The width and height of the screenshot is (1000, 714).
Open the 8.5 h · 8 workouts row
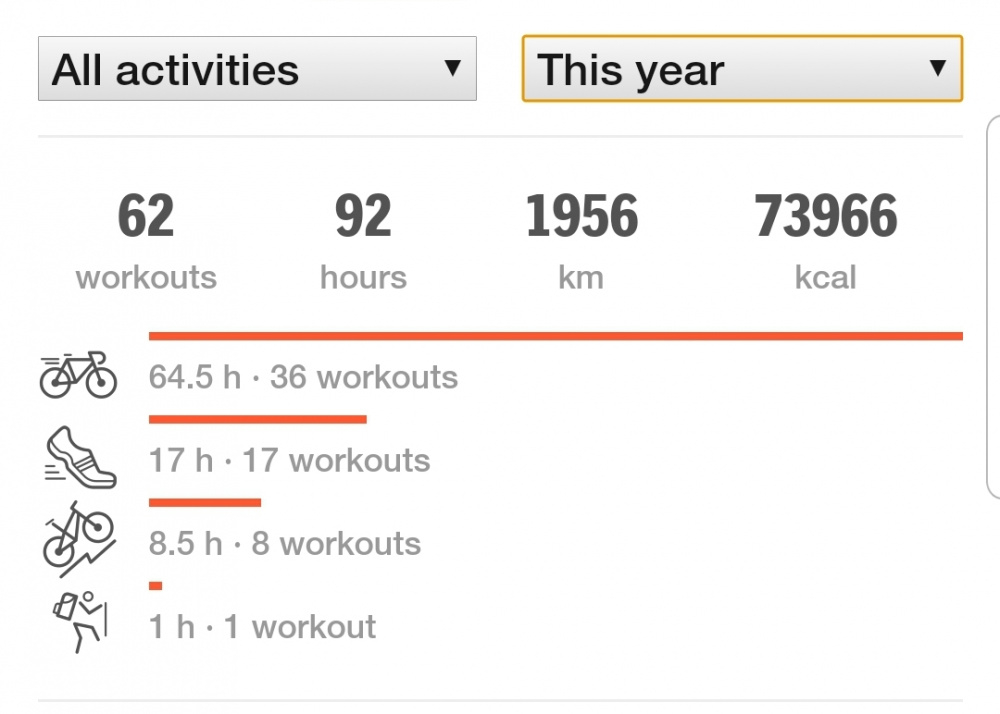285,544
